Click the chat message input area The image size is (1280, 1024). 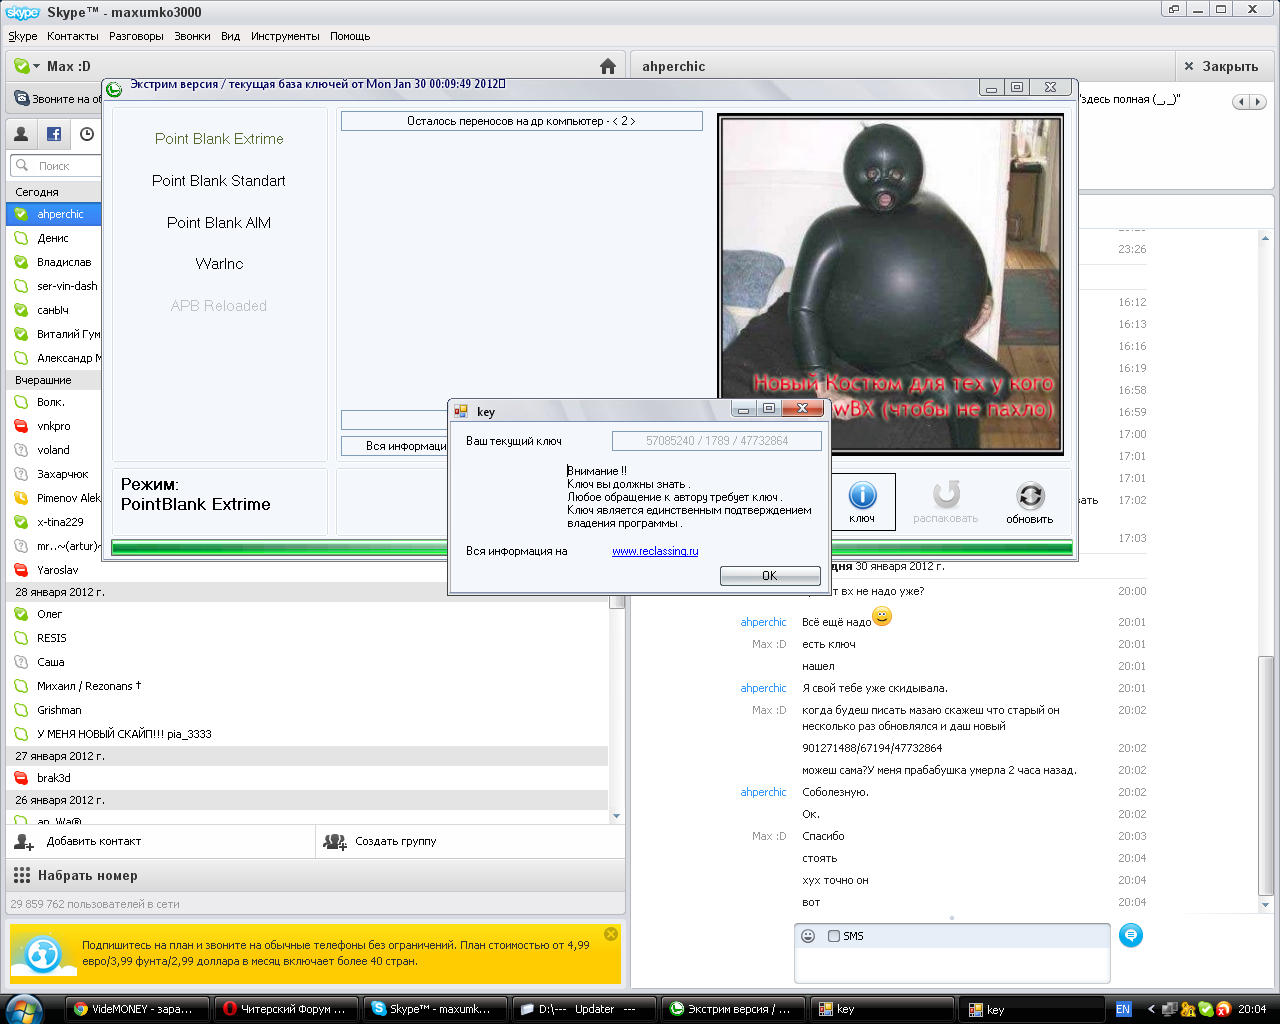tap(952, 965)
